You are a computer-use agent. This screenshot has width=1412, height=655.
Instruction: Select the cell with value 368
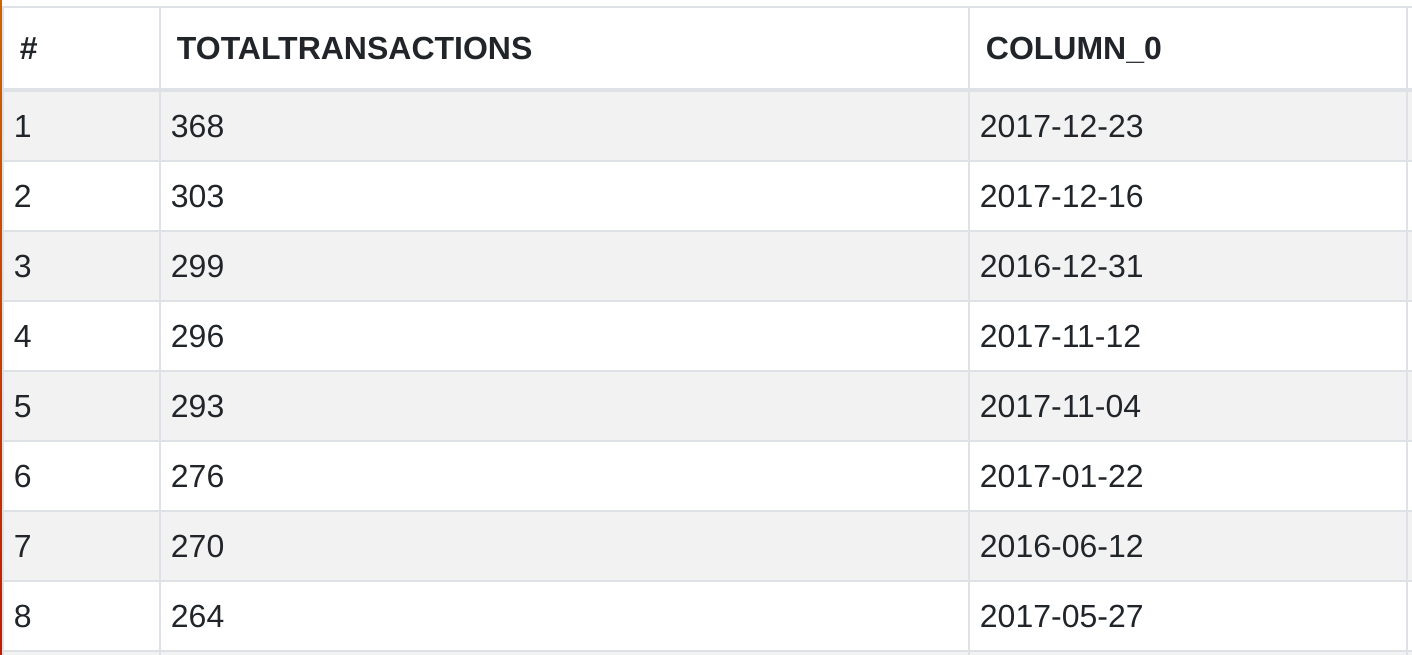coord(198,126)
